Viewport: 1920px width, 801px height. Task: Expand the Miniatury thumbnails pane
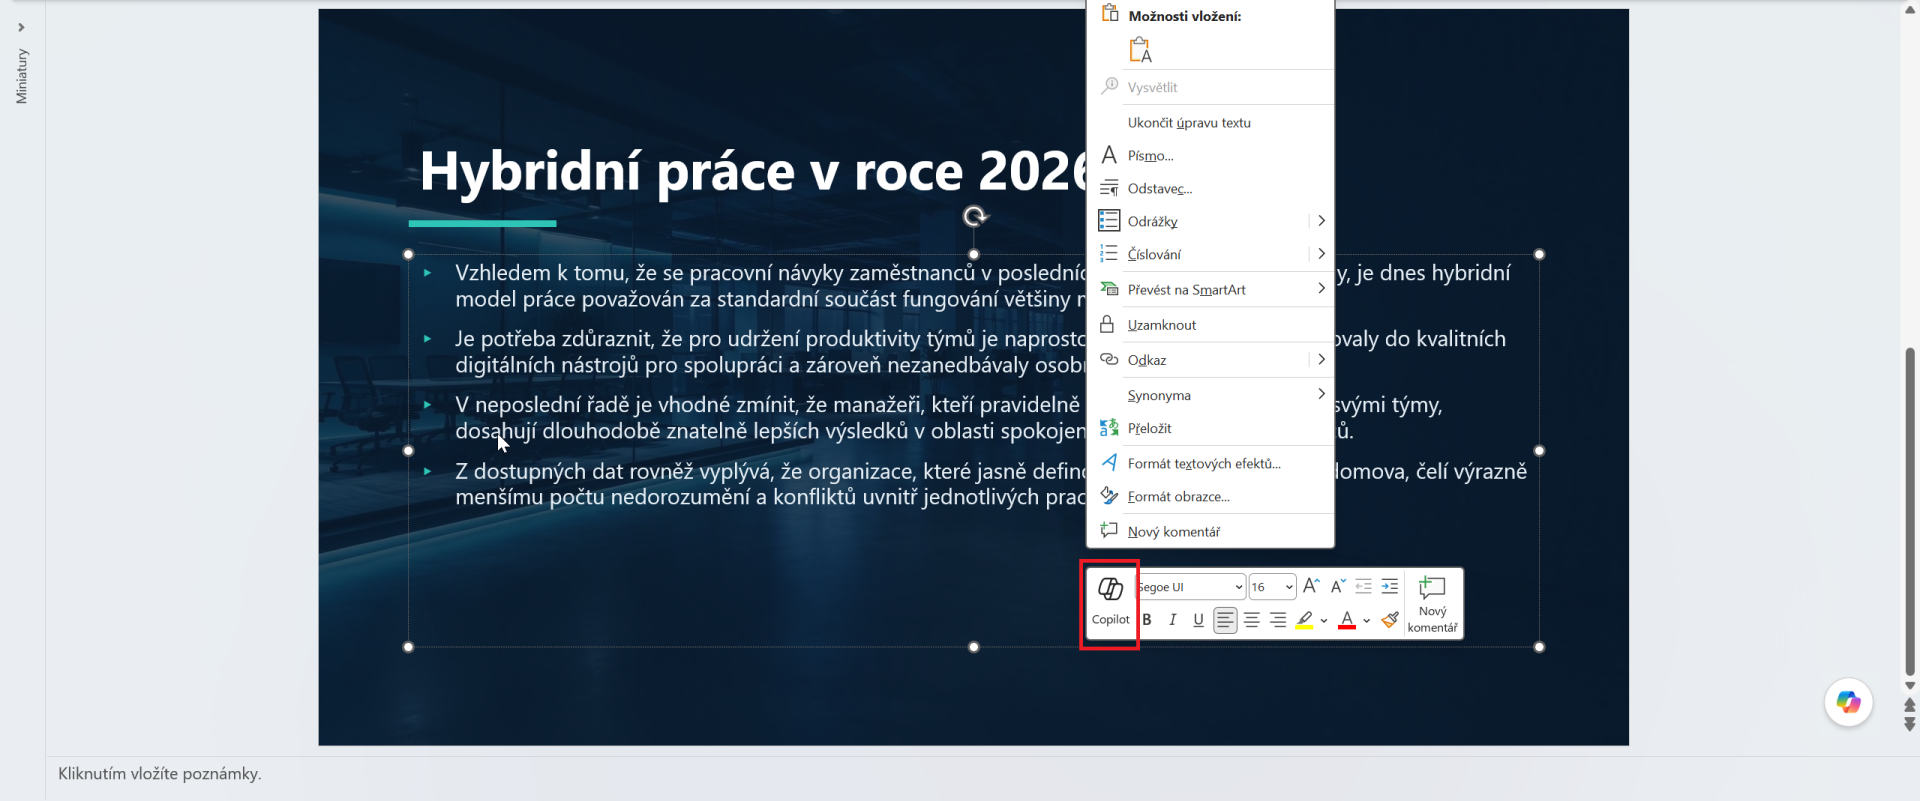[21, 28]
